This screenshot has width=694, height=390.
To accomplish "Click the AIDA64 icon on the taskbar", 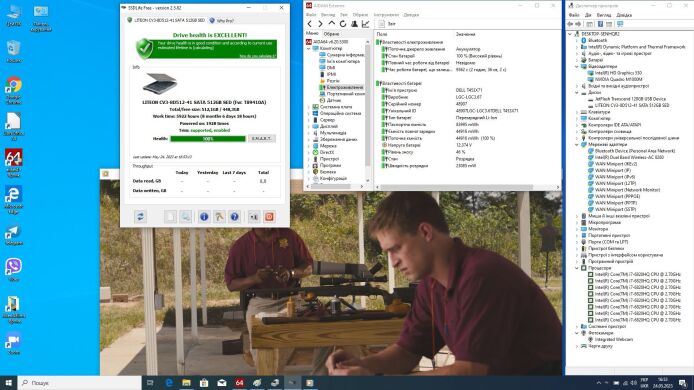I will click(x=239, y=382).
